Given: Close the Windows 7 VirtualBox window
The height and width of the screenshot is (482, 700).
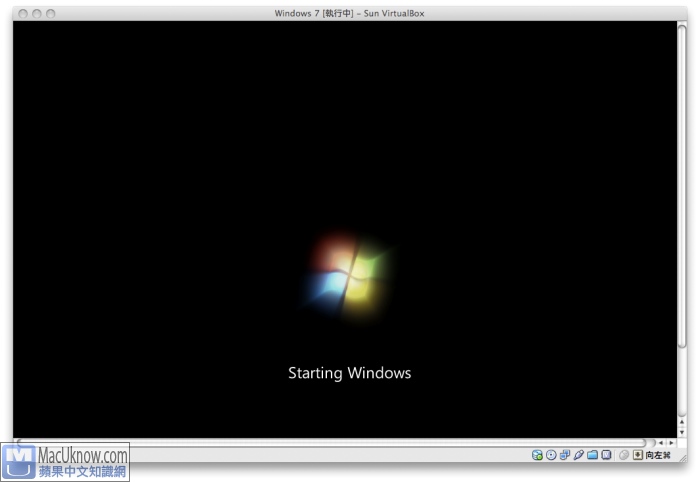Looking at the screenshot, I should coord(23,13).
